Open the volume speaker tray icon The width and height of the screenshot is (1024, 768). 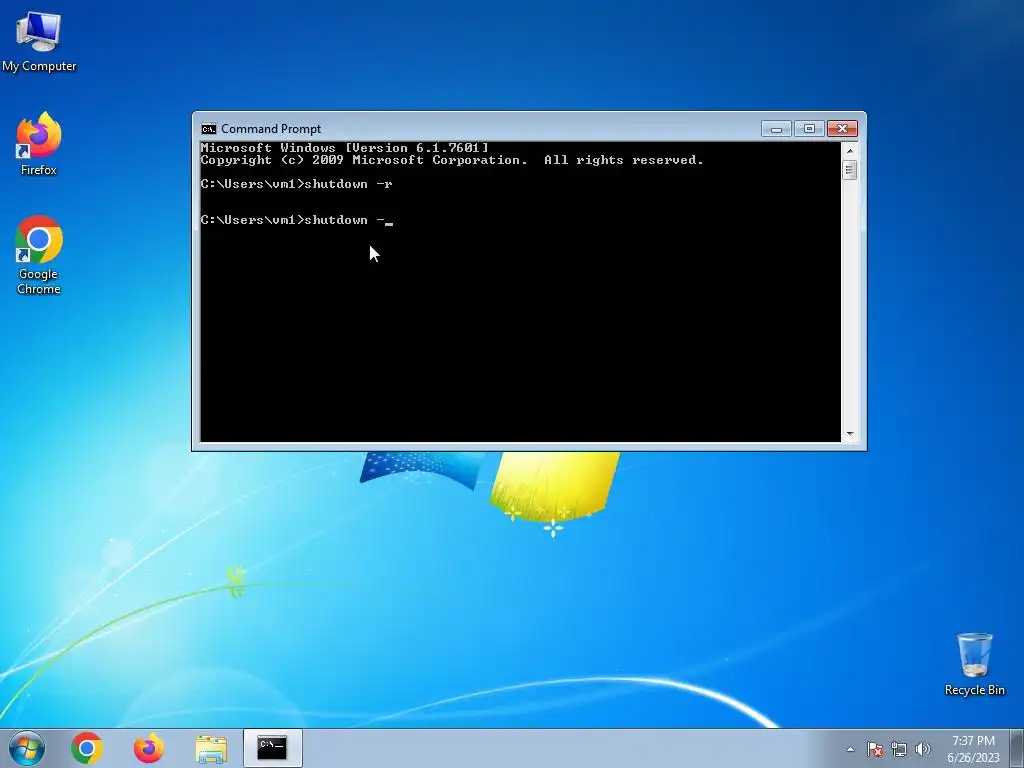click(x=923, y=749)
